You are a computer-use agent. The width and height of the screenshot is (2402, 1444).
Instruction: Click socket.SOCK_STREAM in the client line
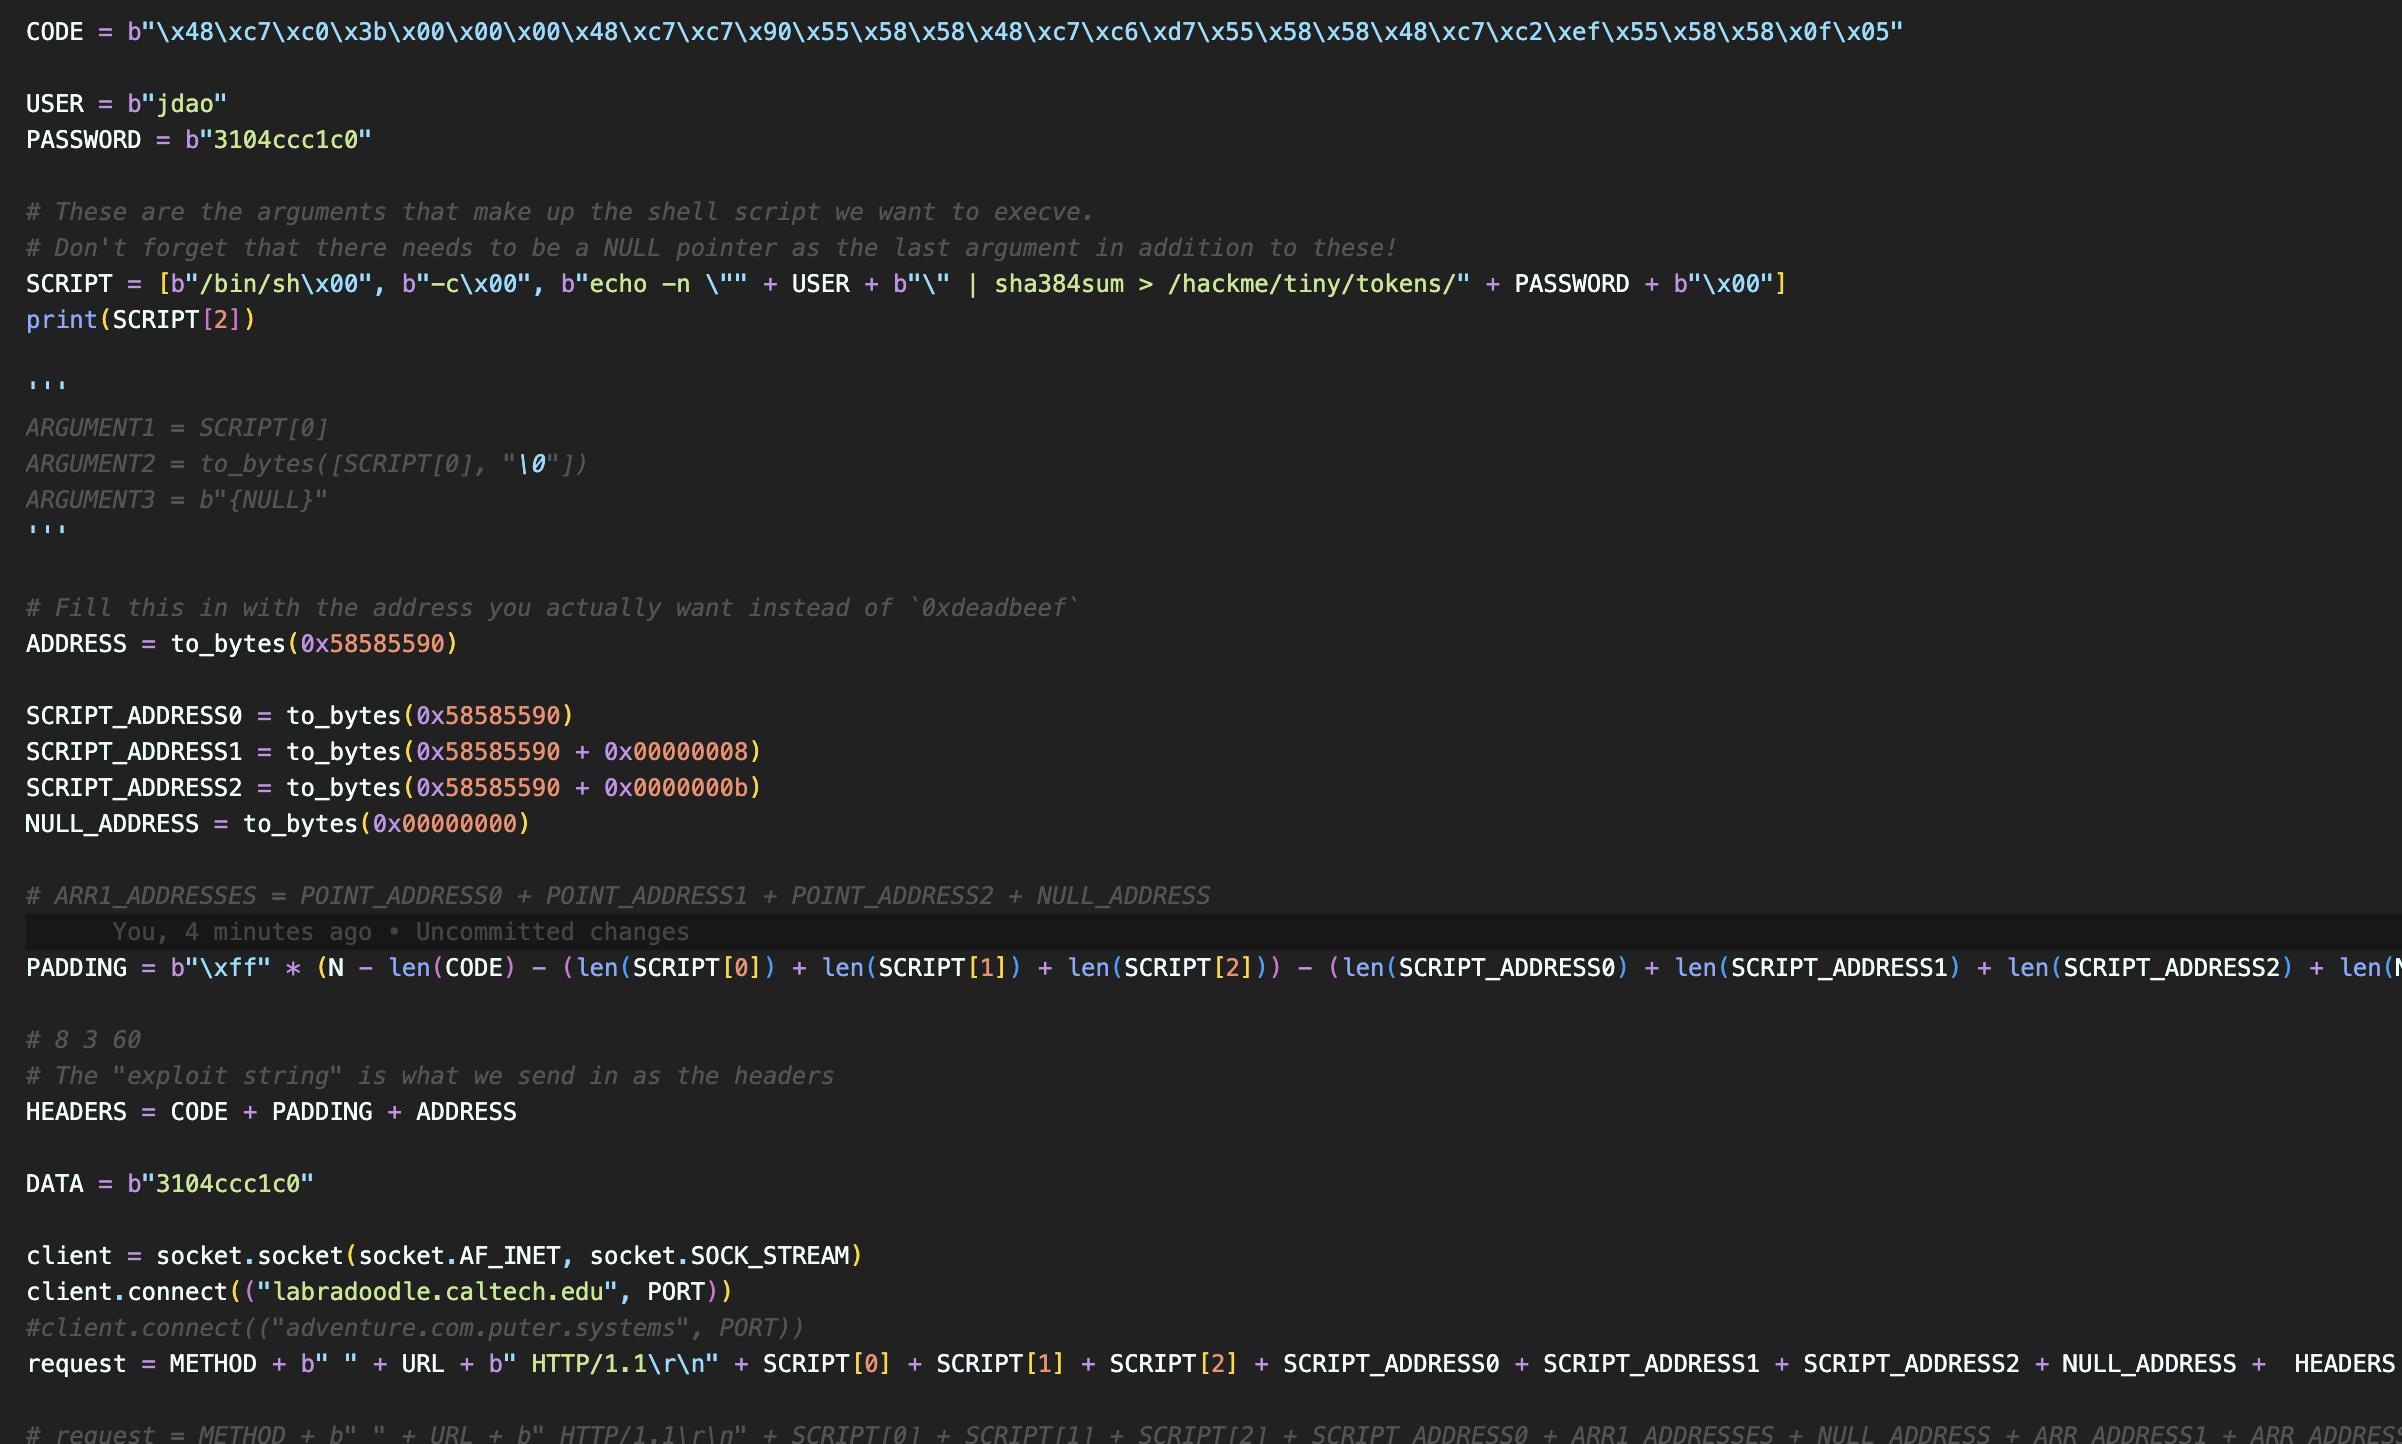(719, 1256)
